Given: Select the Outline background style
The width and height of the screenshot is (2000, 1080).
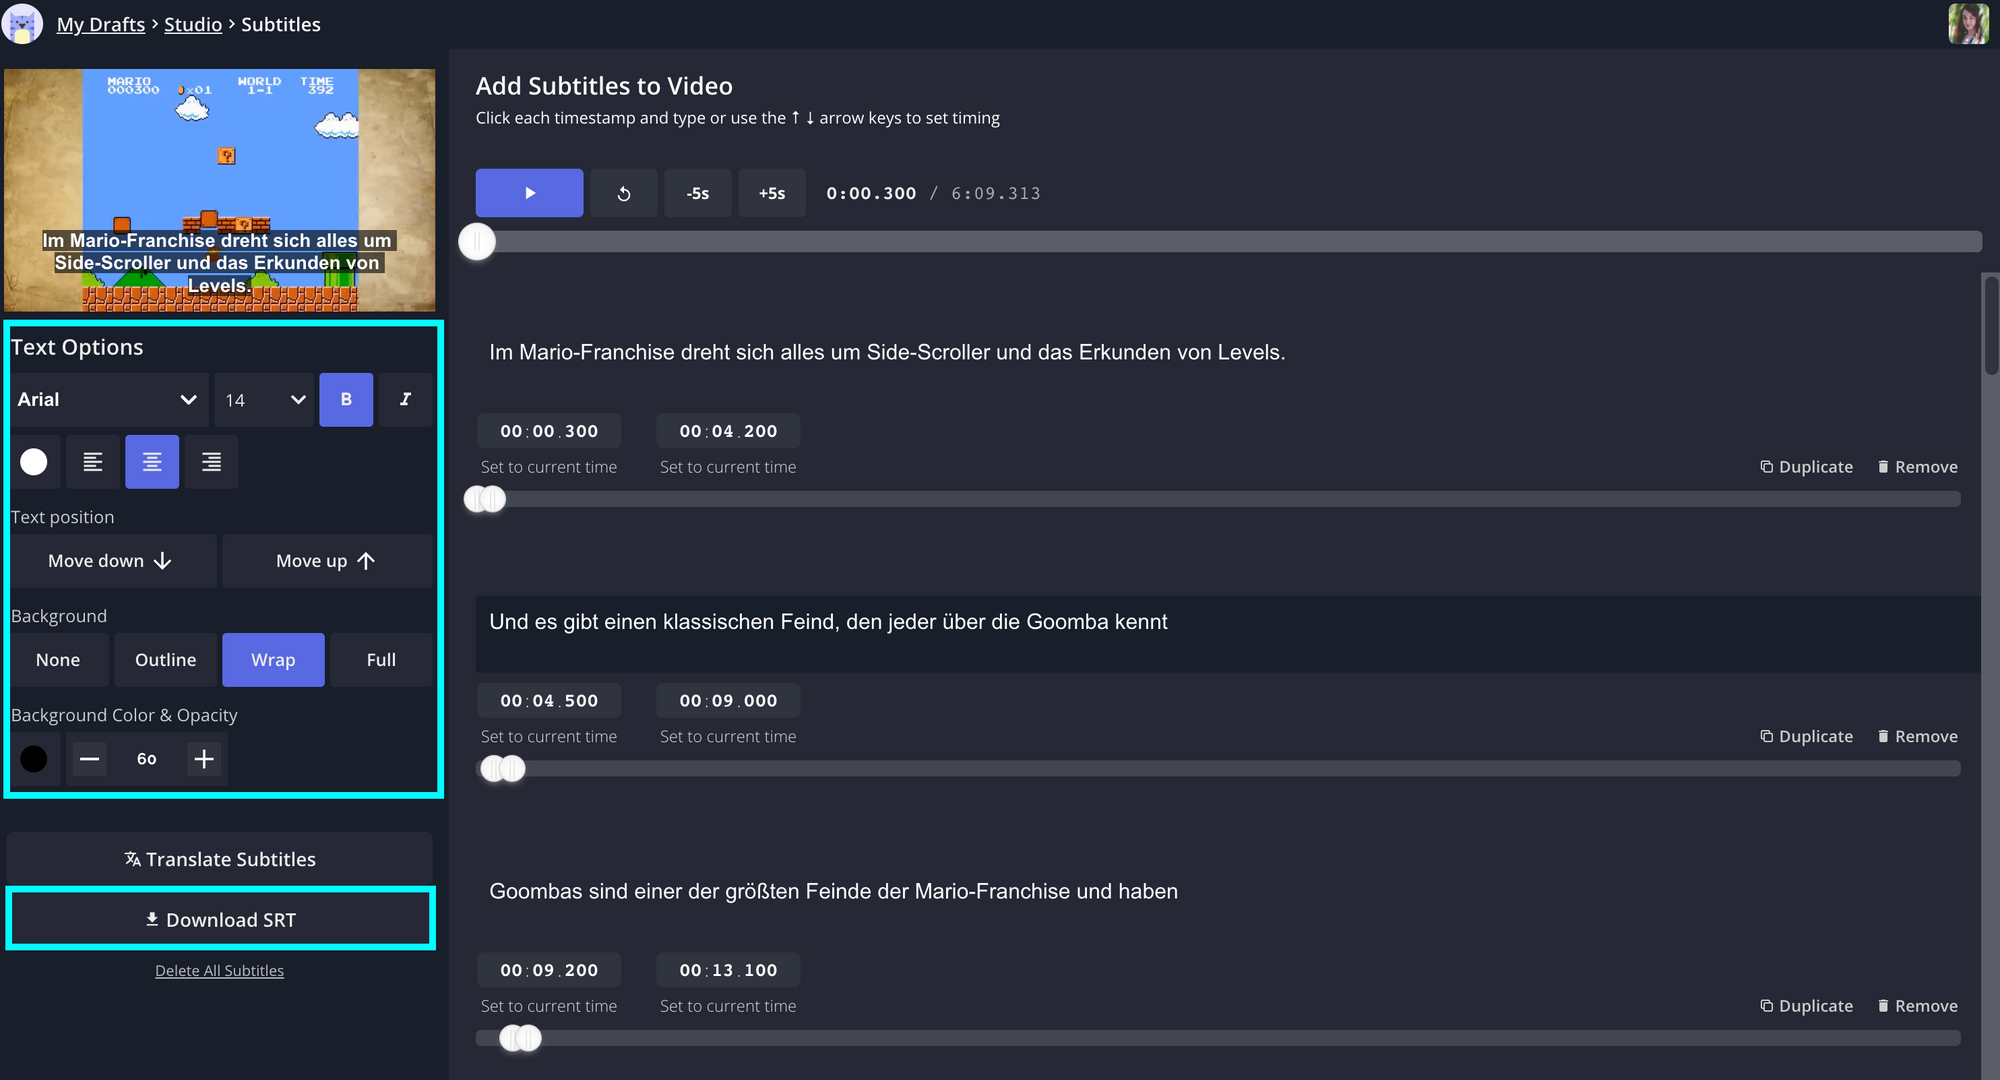Looking at the screenshot, I should pyautogui.click(x=165, y=660).
